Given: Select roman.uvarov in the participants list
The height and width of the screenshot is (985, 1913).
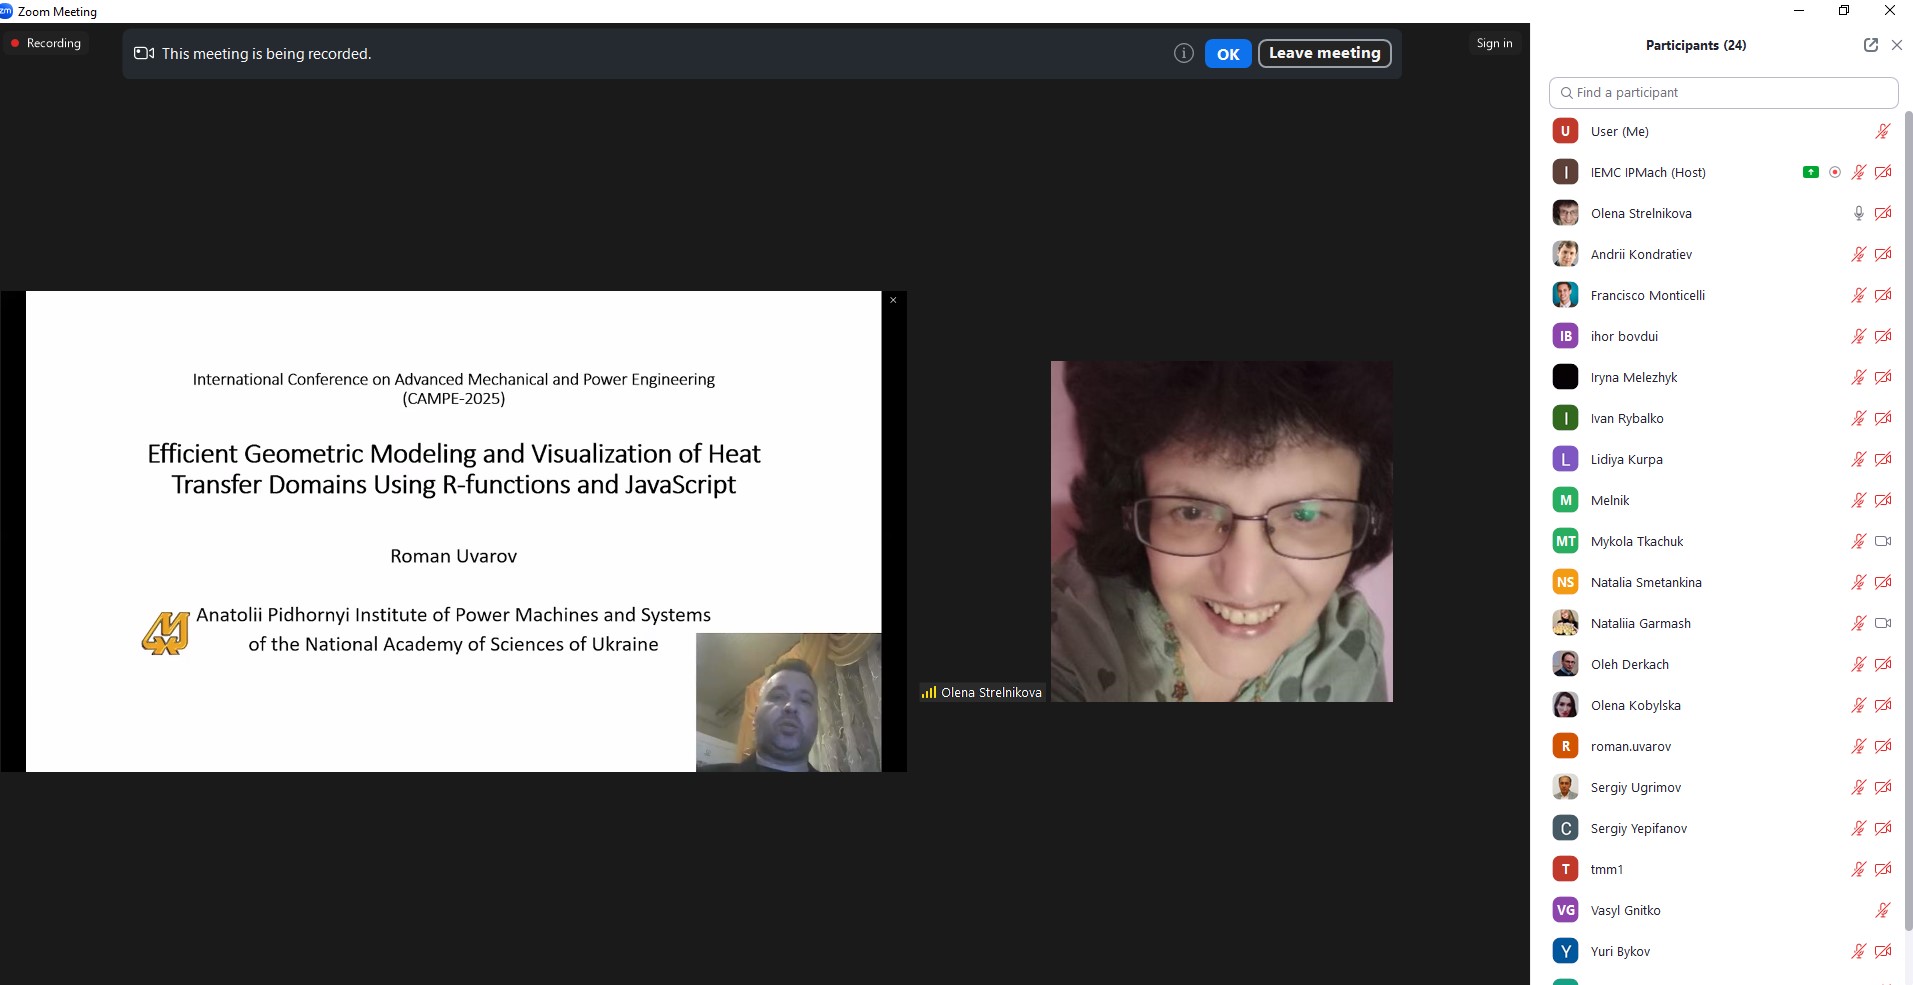Looking at the screenshot, I should click(1630, 746).
